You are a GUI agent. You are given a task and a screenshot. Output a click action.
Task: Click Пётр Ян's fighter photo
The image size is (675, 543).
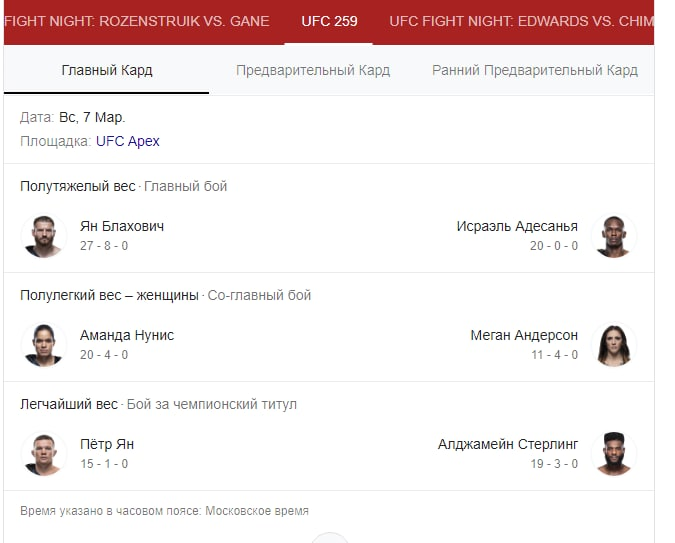(43, 454)
